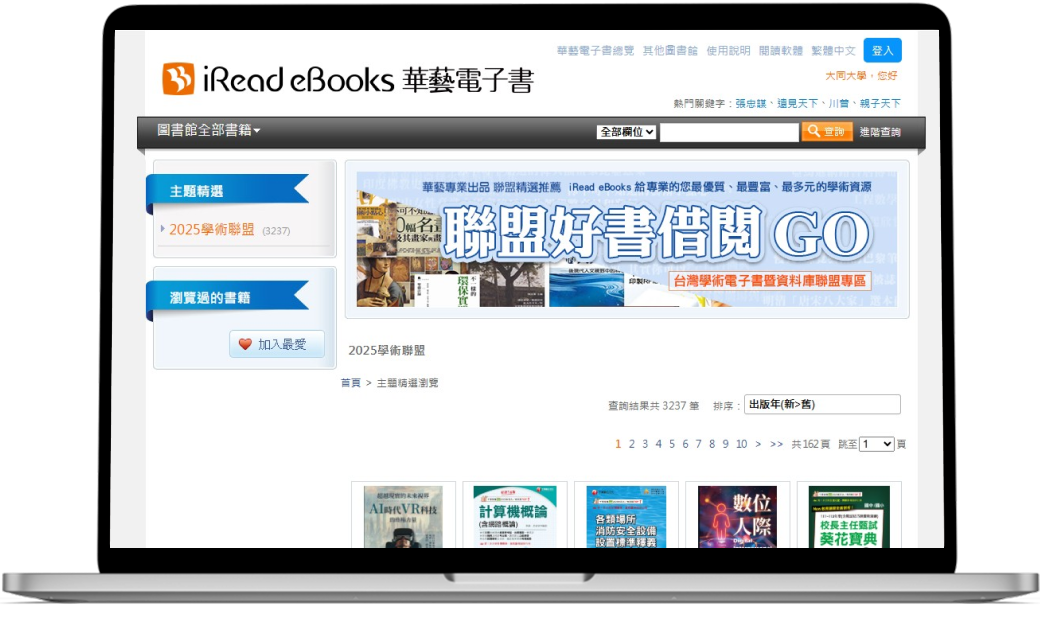Viewport: 1040px width, 618px height.
Task: Click the heart 加入最愛 button
Action: click(x=277, y=344)
